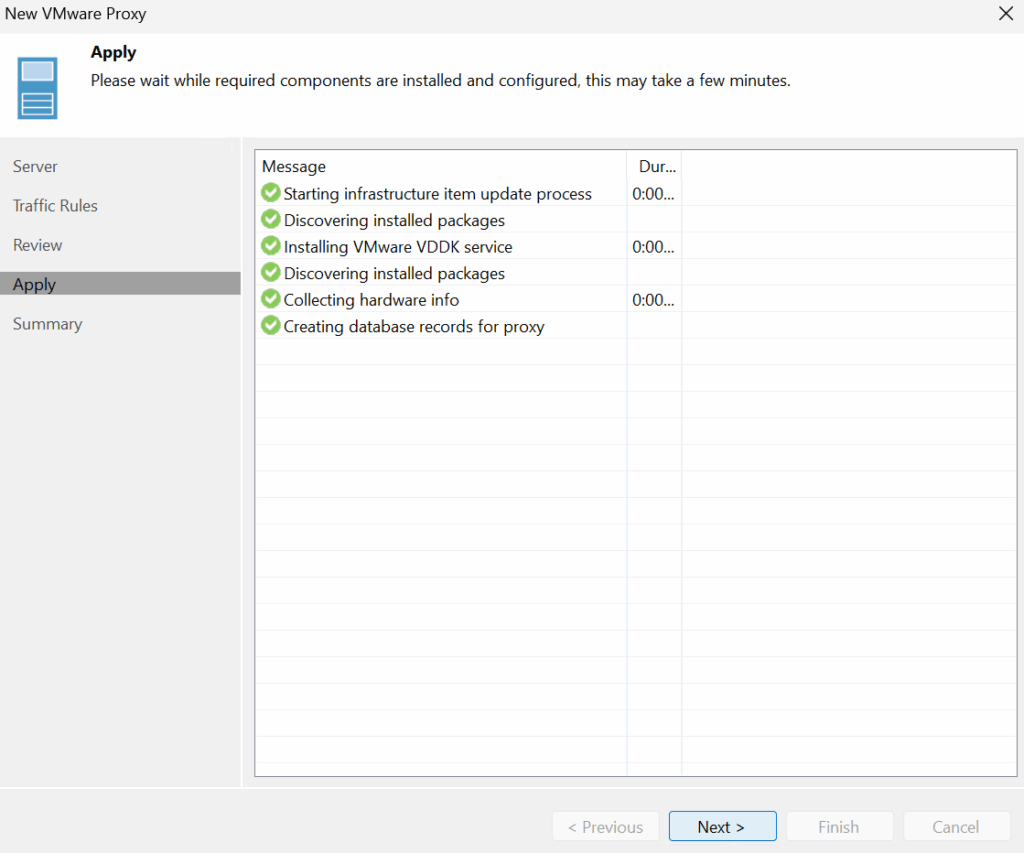Click the Dur... column header
Viewport: 1024px width, 853px height.
[x=654, y=167]
